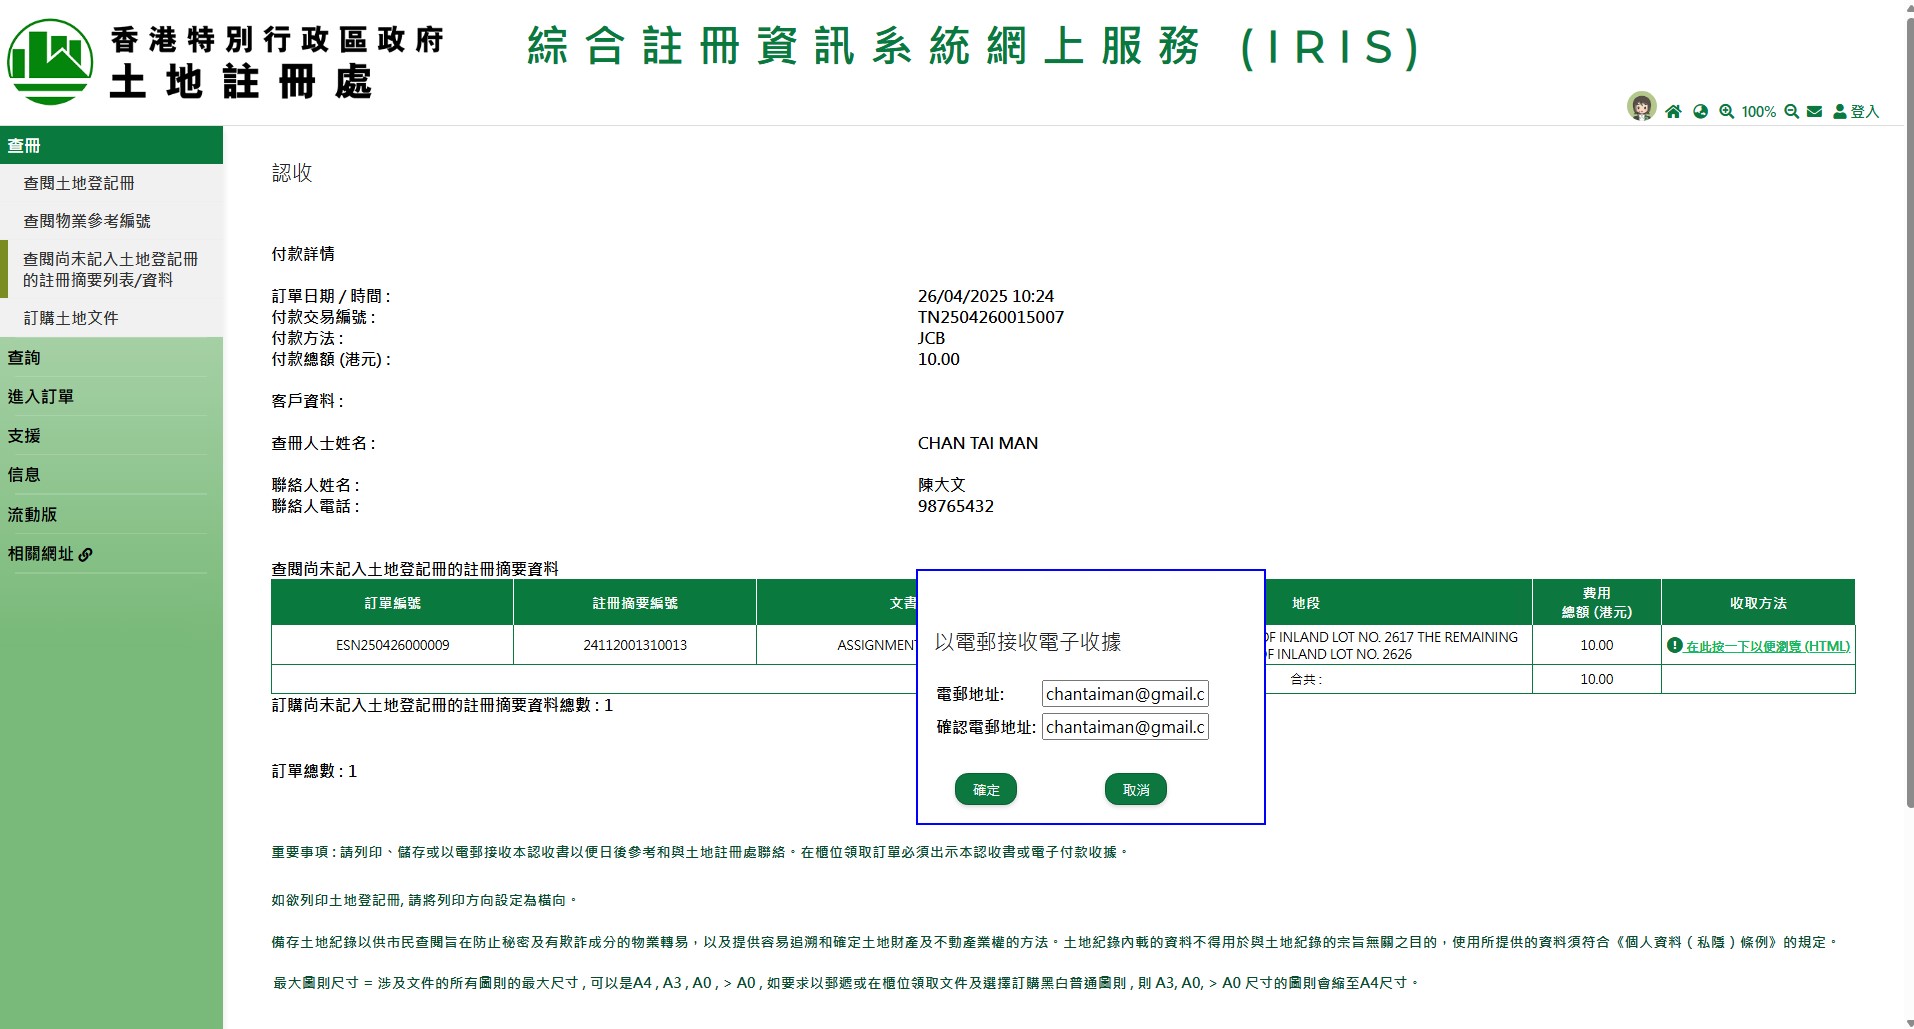Go to home page via house icon
This screenshot has width=1914, height=1029.
[x=1673, y=112]
